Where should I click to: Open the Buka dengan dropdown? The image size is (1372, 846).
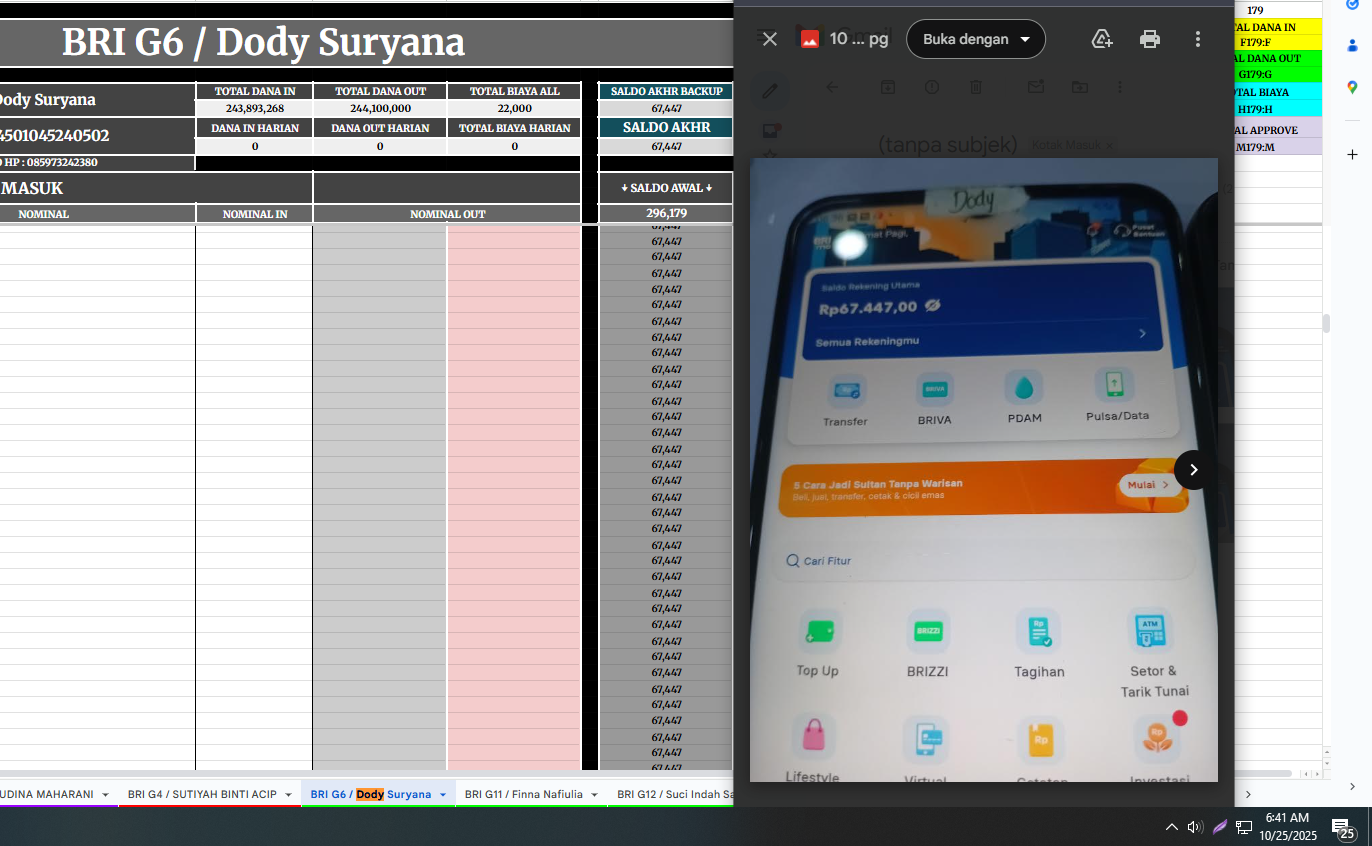(x=976, y=39)
